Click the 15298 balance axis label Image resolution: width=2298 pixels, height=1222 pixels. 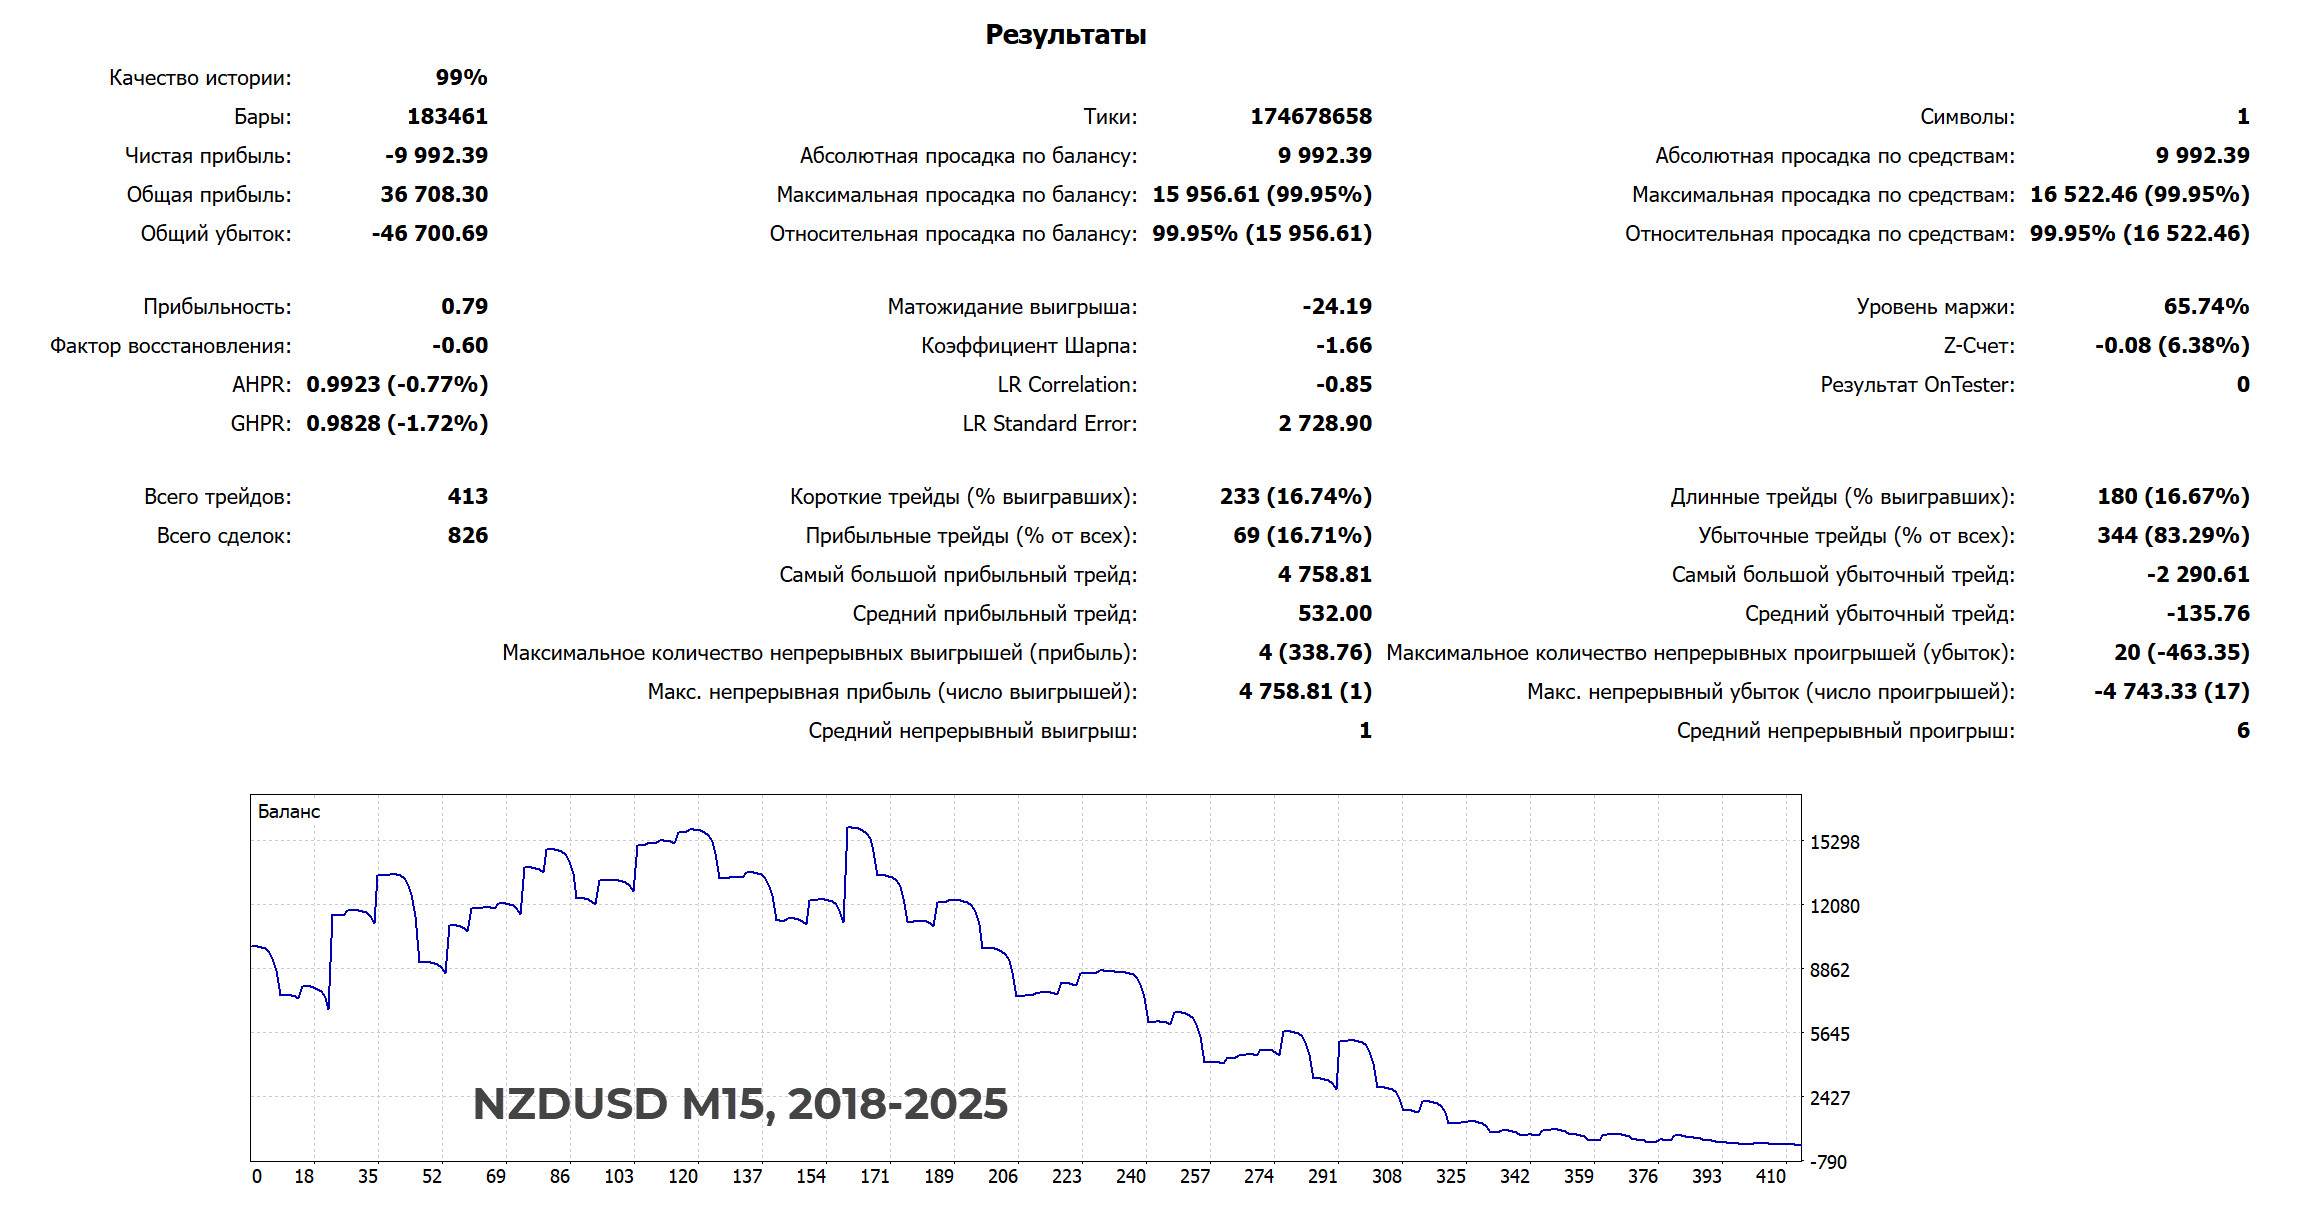1834,843
